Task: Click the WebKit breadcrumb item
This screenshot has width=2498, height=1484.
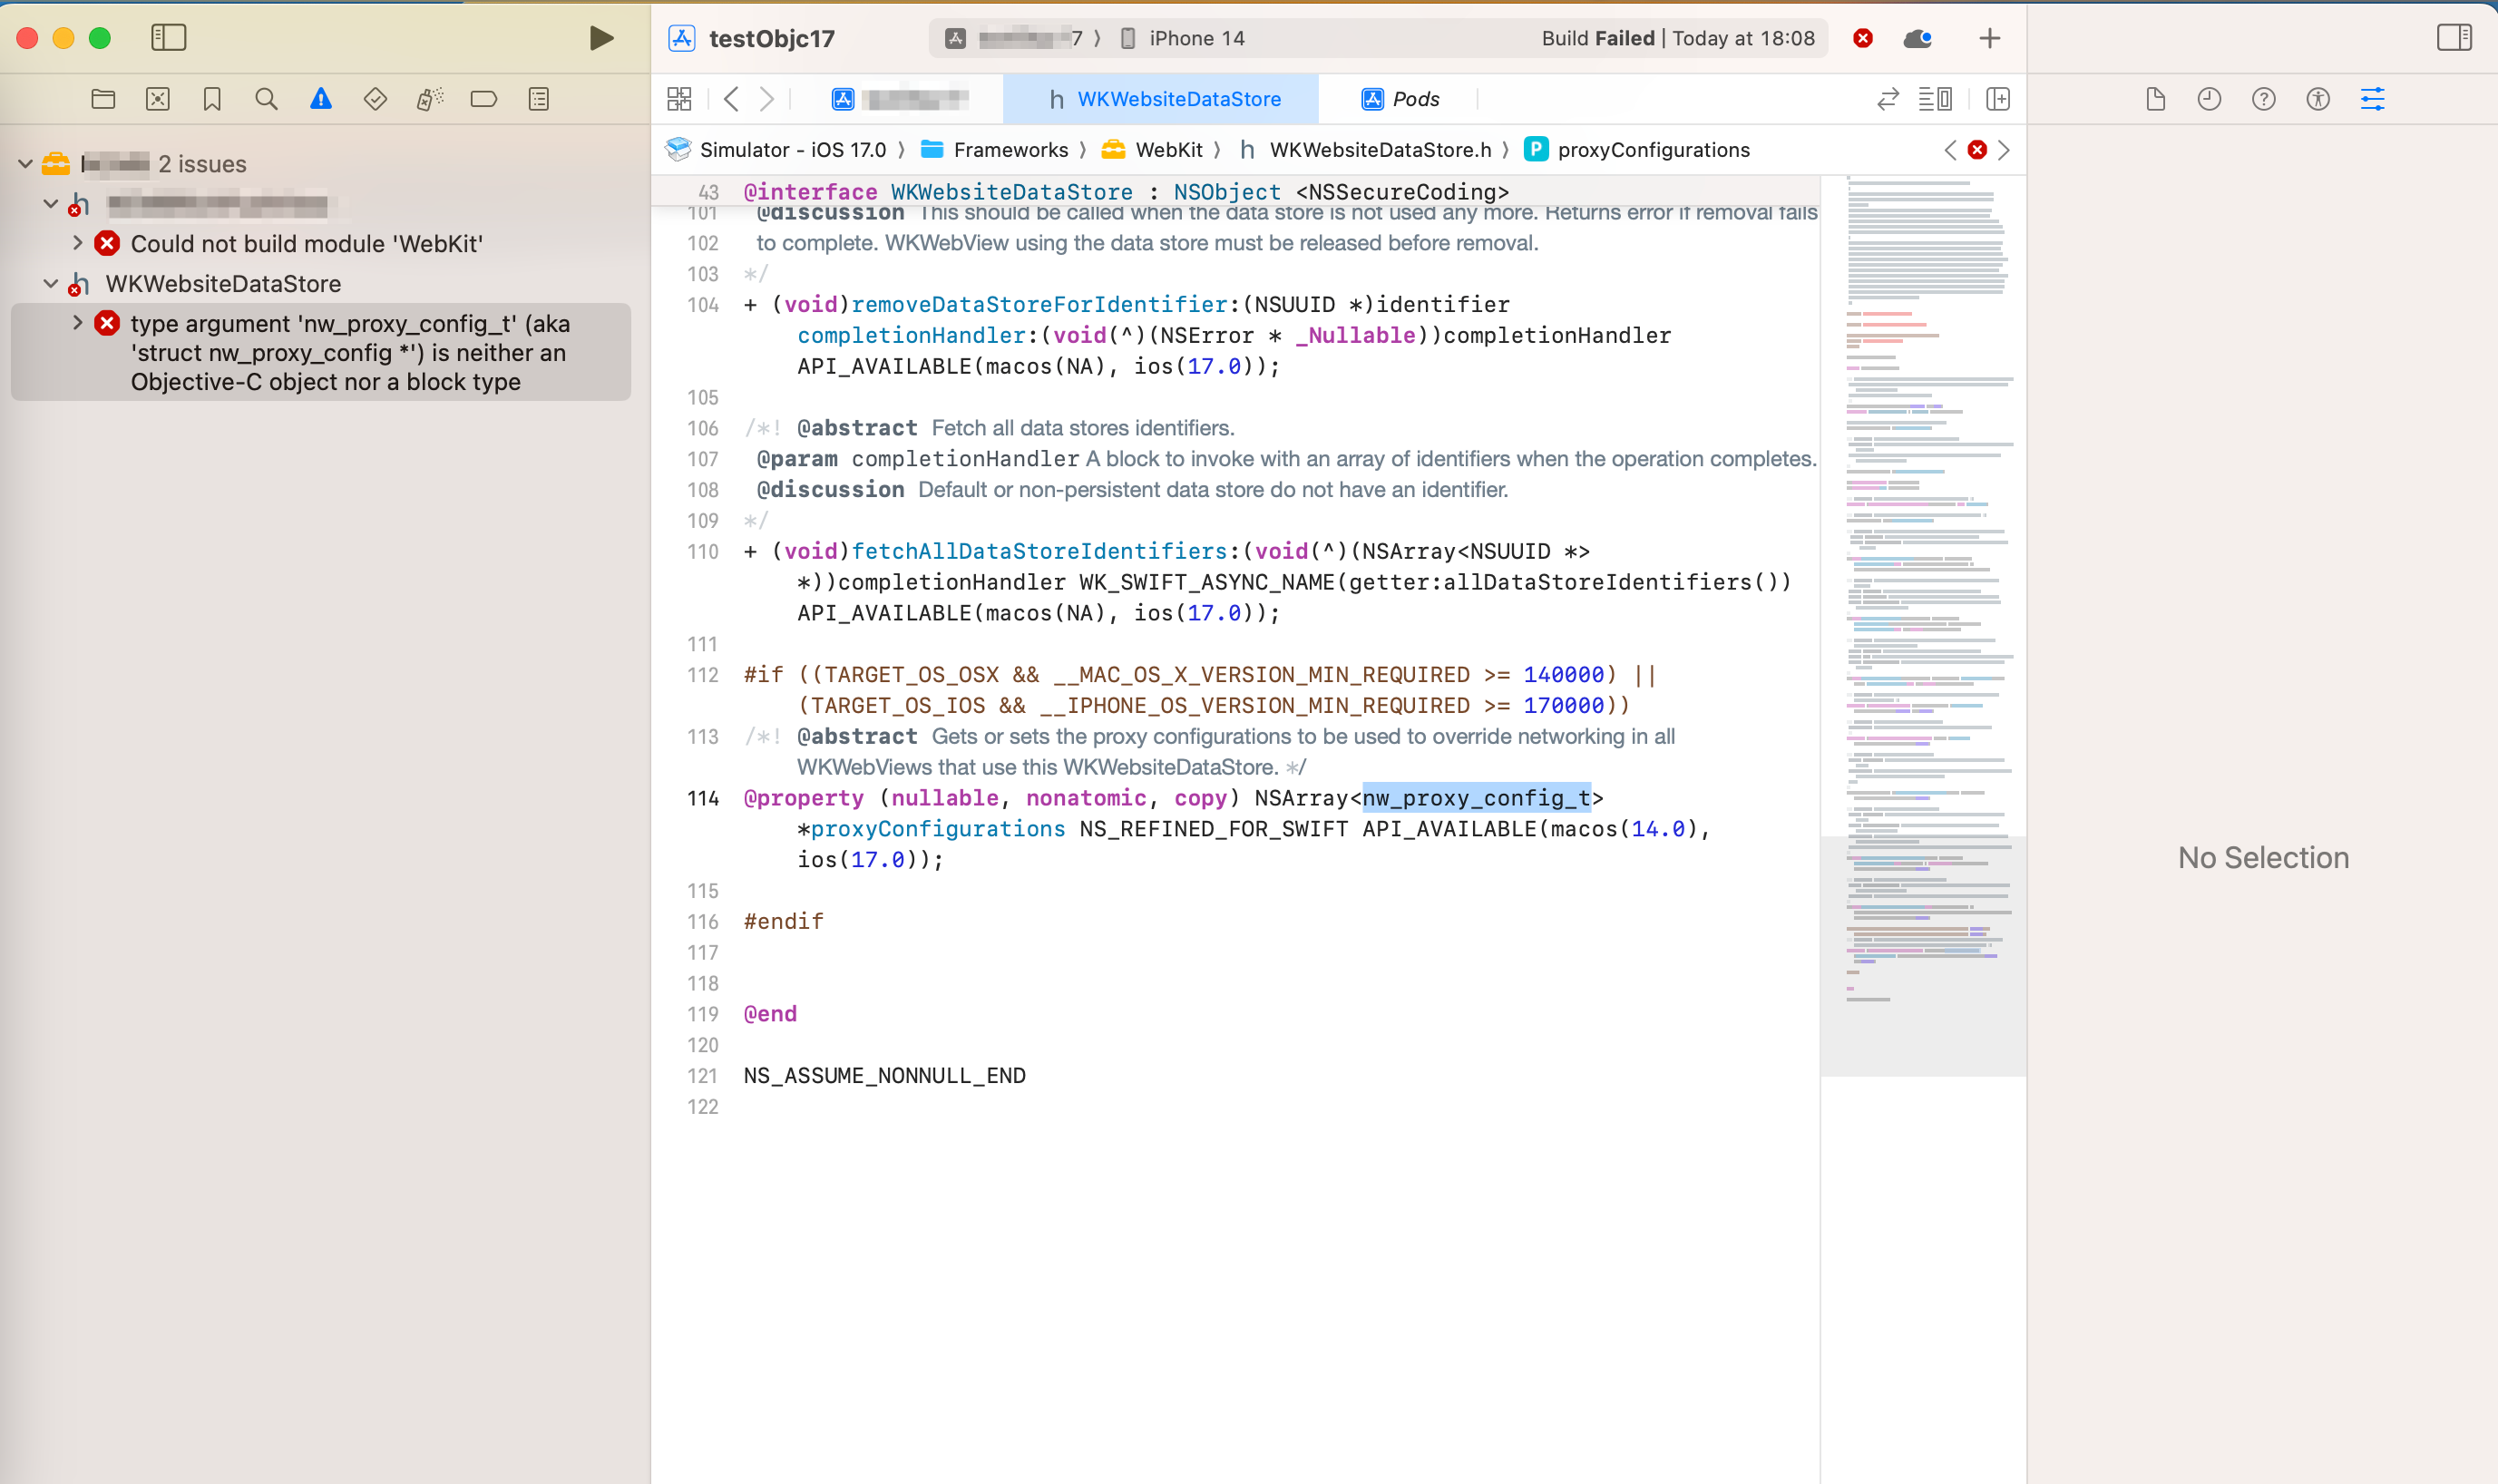Action: click(1152, 150)
